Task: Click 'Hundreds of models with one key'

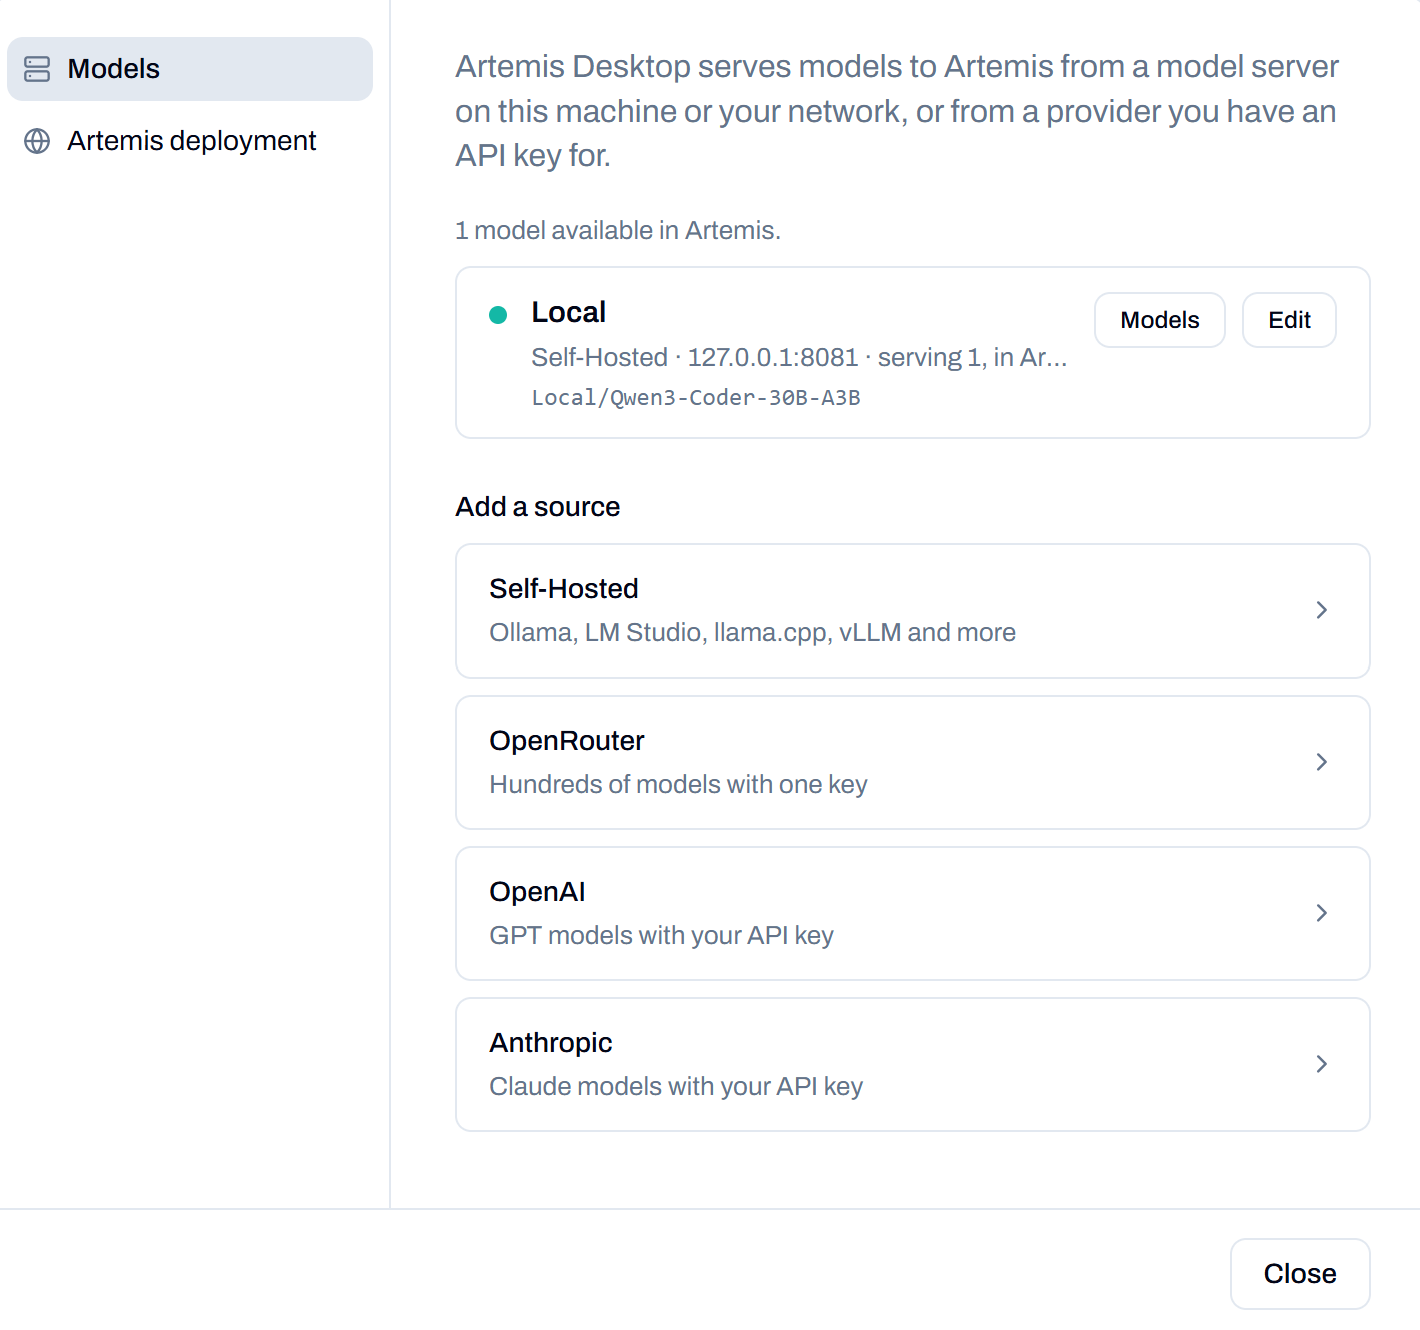Action: click(678, 785)
